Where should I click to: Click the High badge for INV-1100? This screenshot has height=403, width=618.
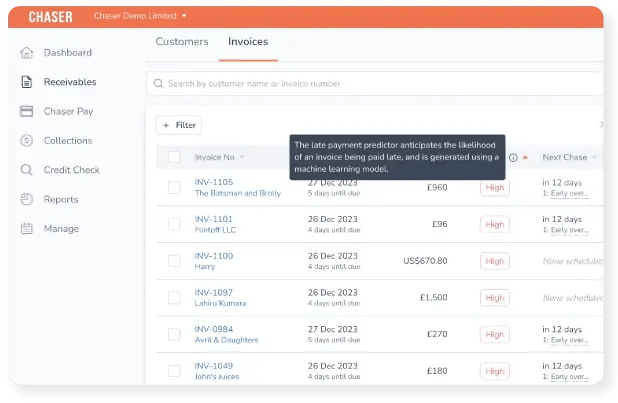495,261
